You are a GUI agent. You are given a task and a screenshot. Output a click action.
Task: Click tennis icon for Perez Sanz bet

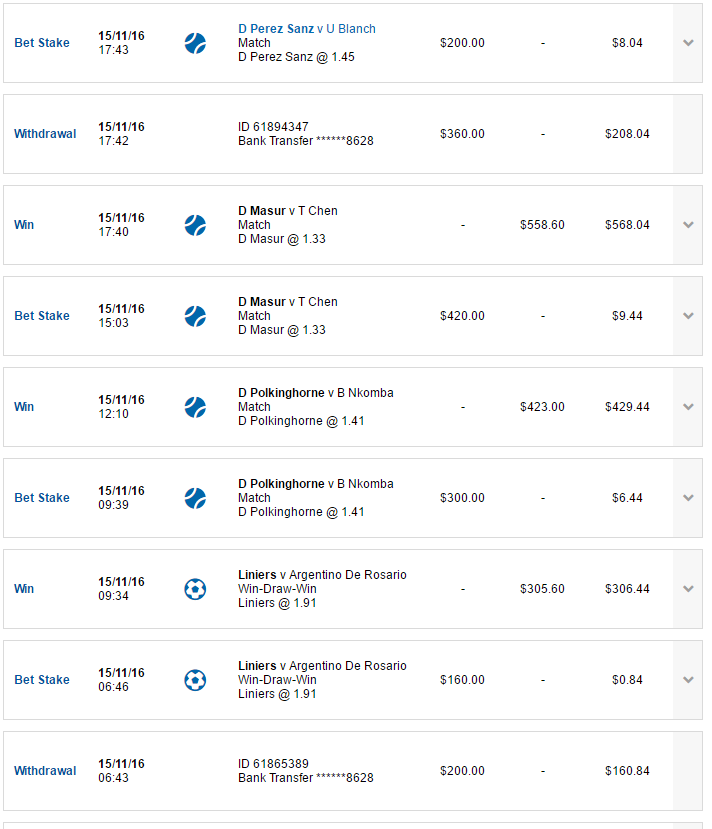(x=195, y=43)
